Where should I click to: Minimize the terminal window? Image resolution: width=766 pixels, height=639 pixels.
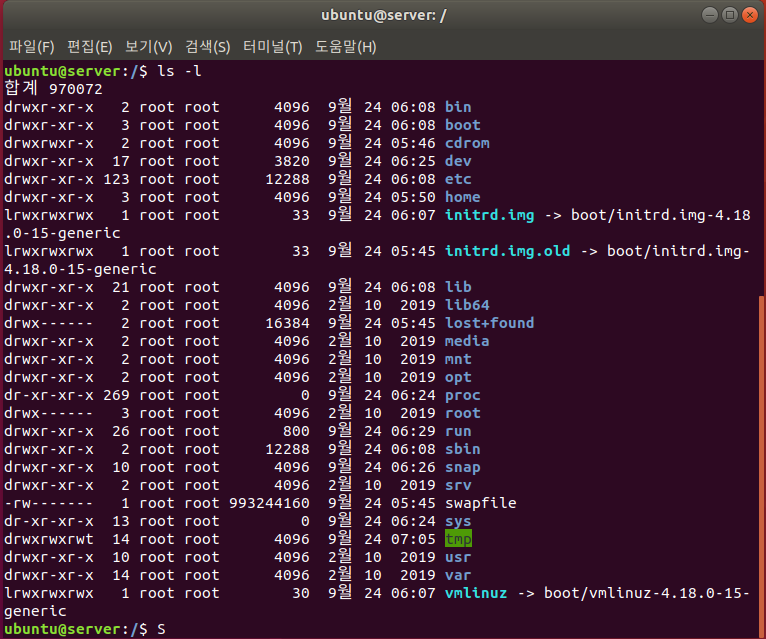point(710,15)
